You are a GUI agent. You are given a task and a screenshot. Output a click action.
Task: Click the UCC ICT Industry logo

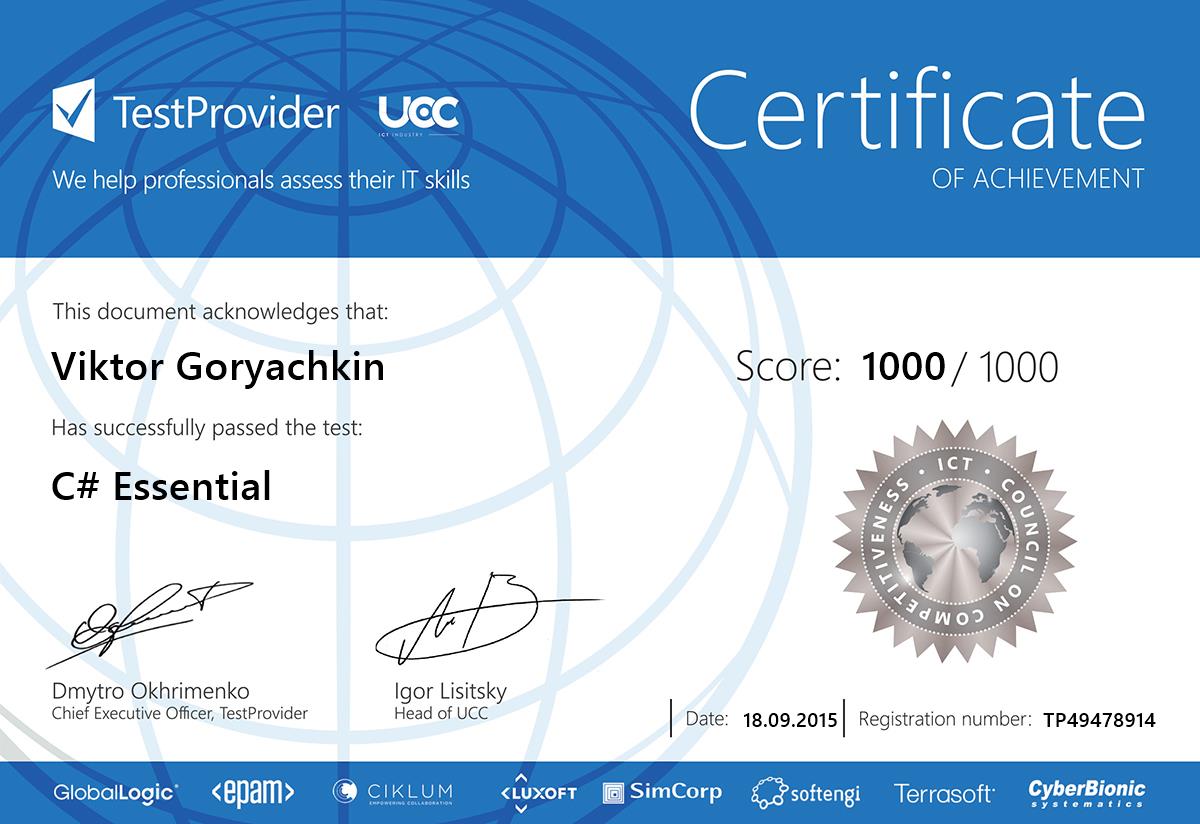[x=419, y=115]
